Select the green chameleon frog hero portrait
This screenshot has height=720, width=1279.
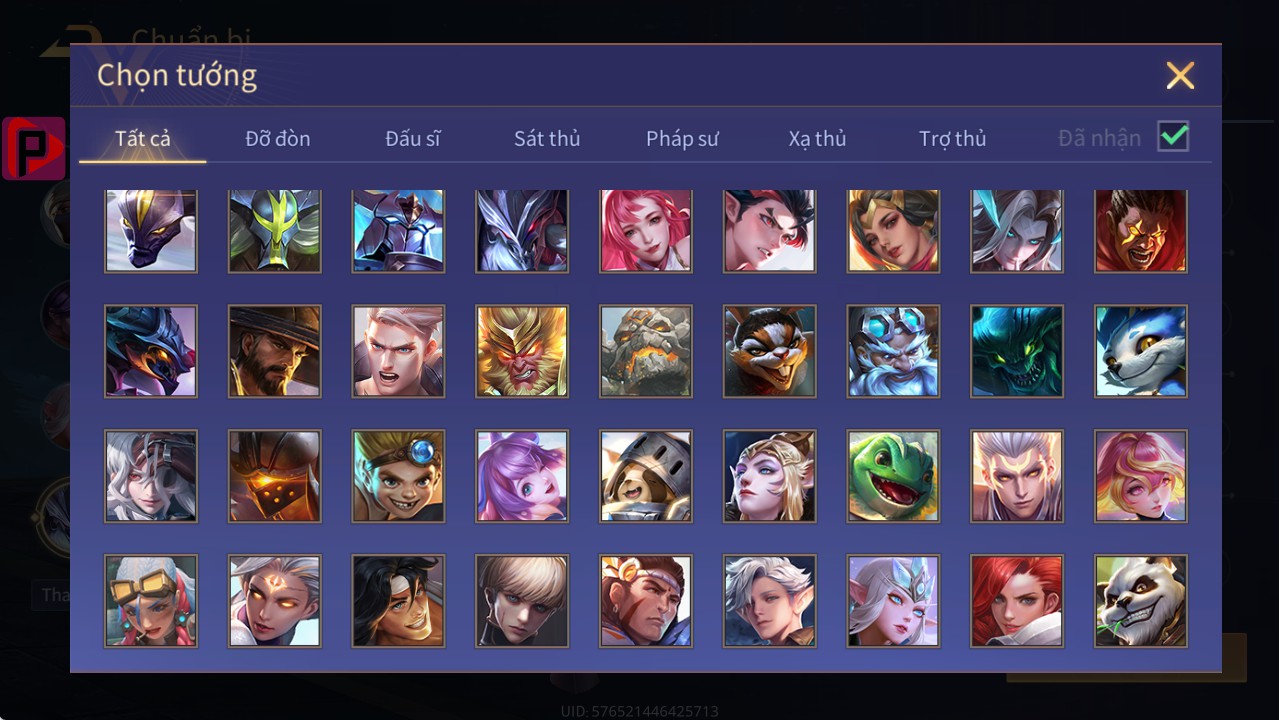coord(893,476)
